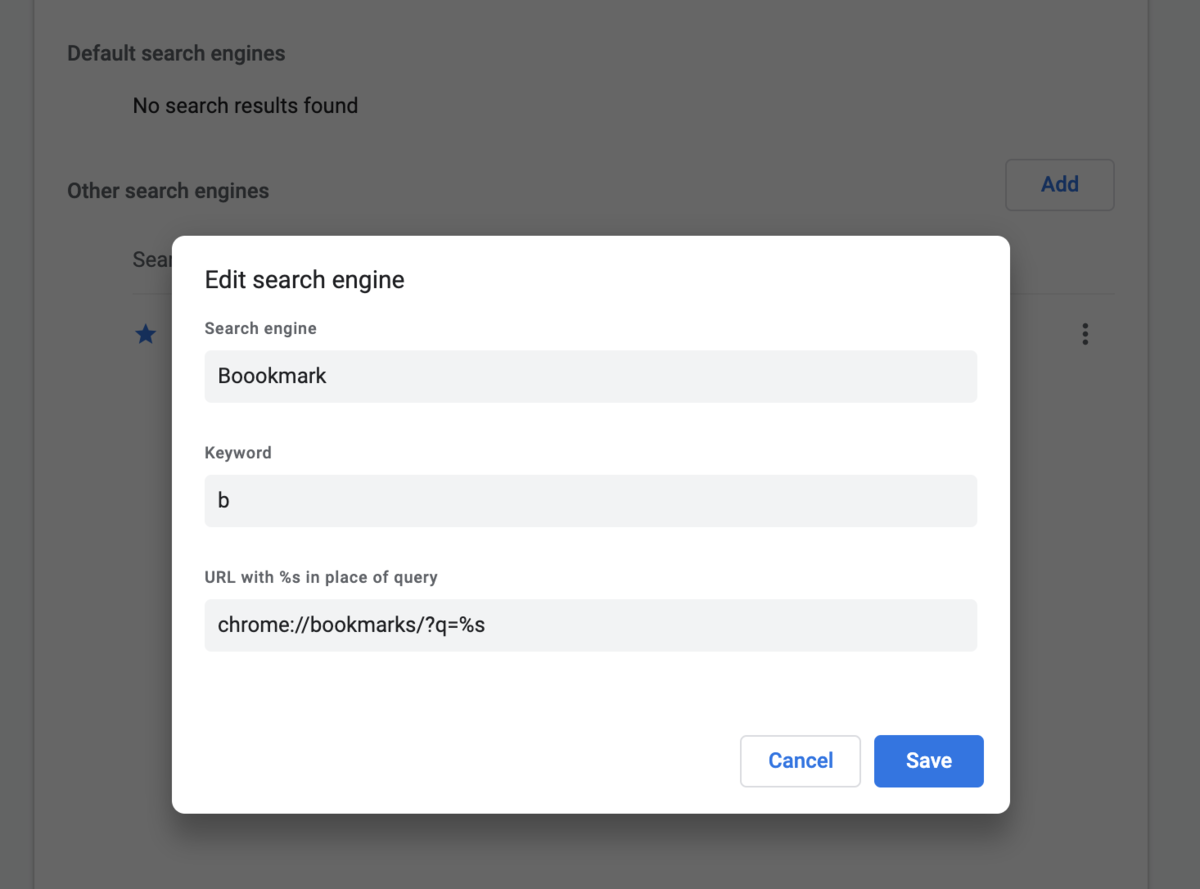Click Add next to Other search engines
This screenshot has height=889, width=1200.
click(1060, 185)
